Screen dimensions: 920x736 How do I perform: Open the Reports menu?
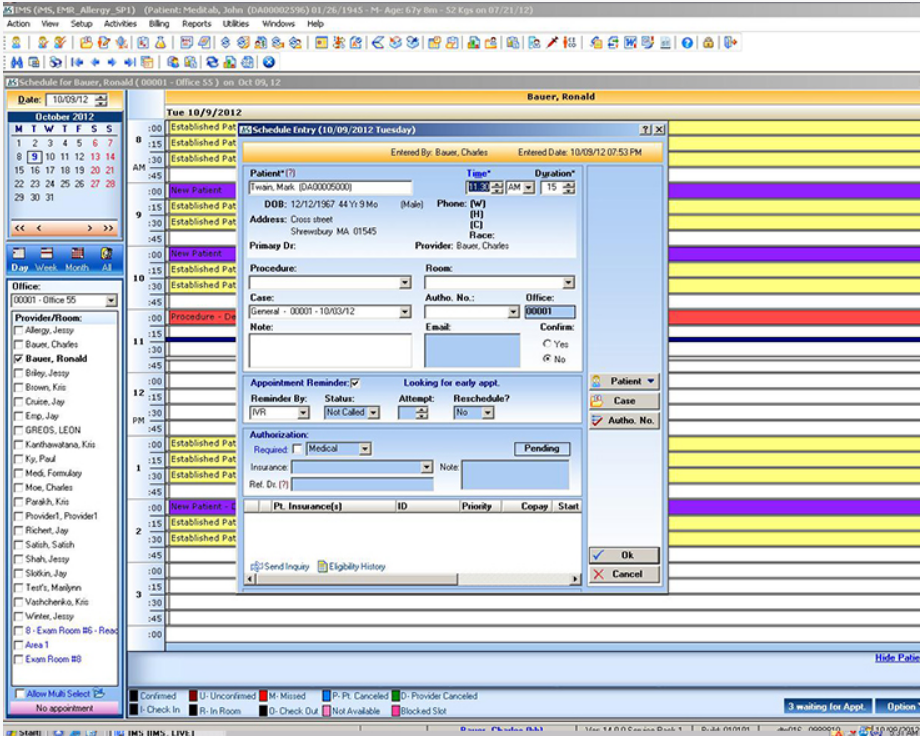point(197,23)
